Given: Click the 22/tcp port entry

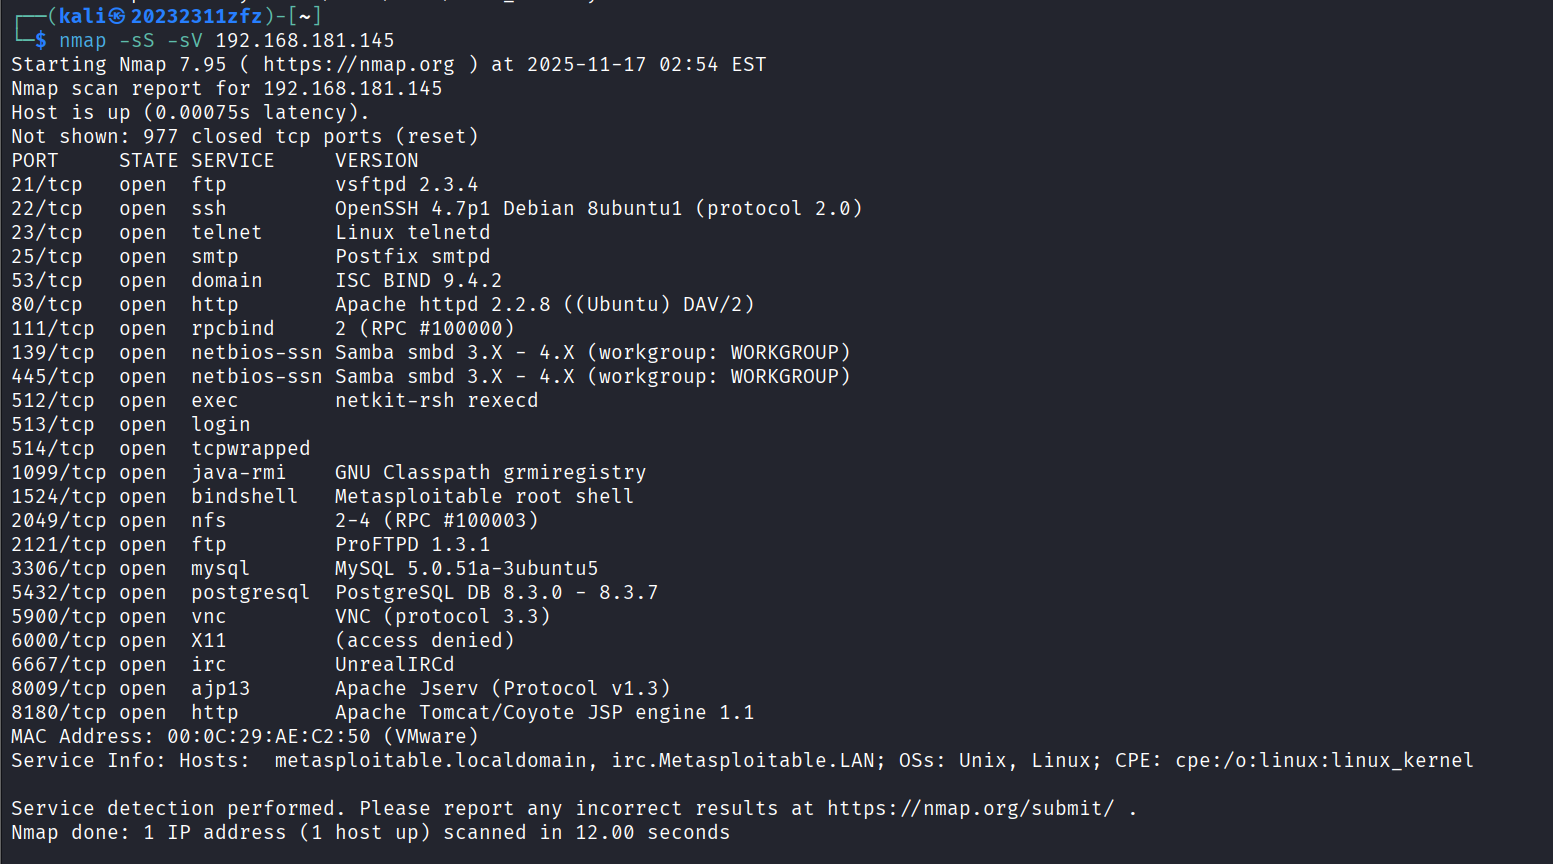Looking at the screenshot, I should click(47, 209).
